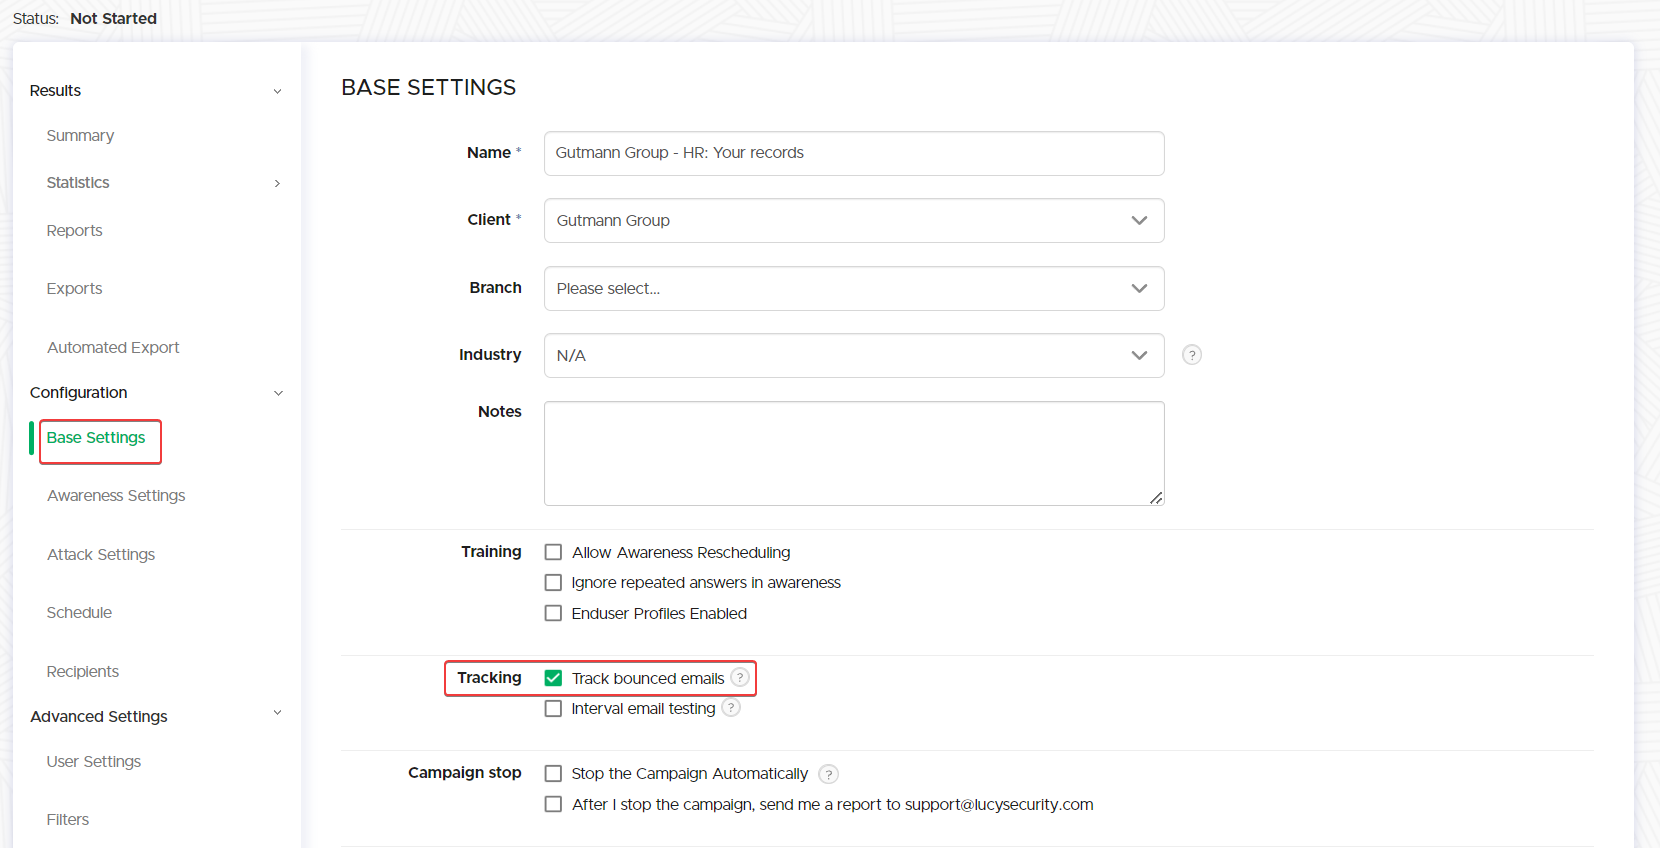Click help icon beside Interval email testing
The height and width of the screenshot is (848, 1660).
tap(731, 708)
